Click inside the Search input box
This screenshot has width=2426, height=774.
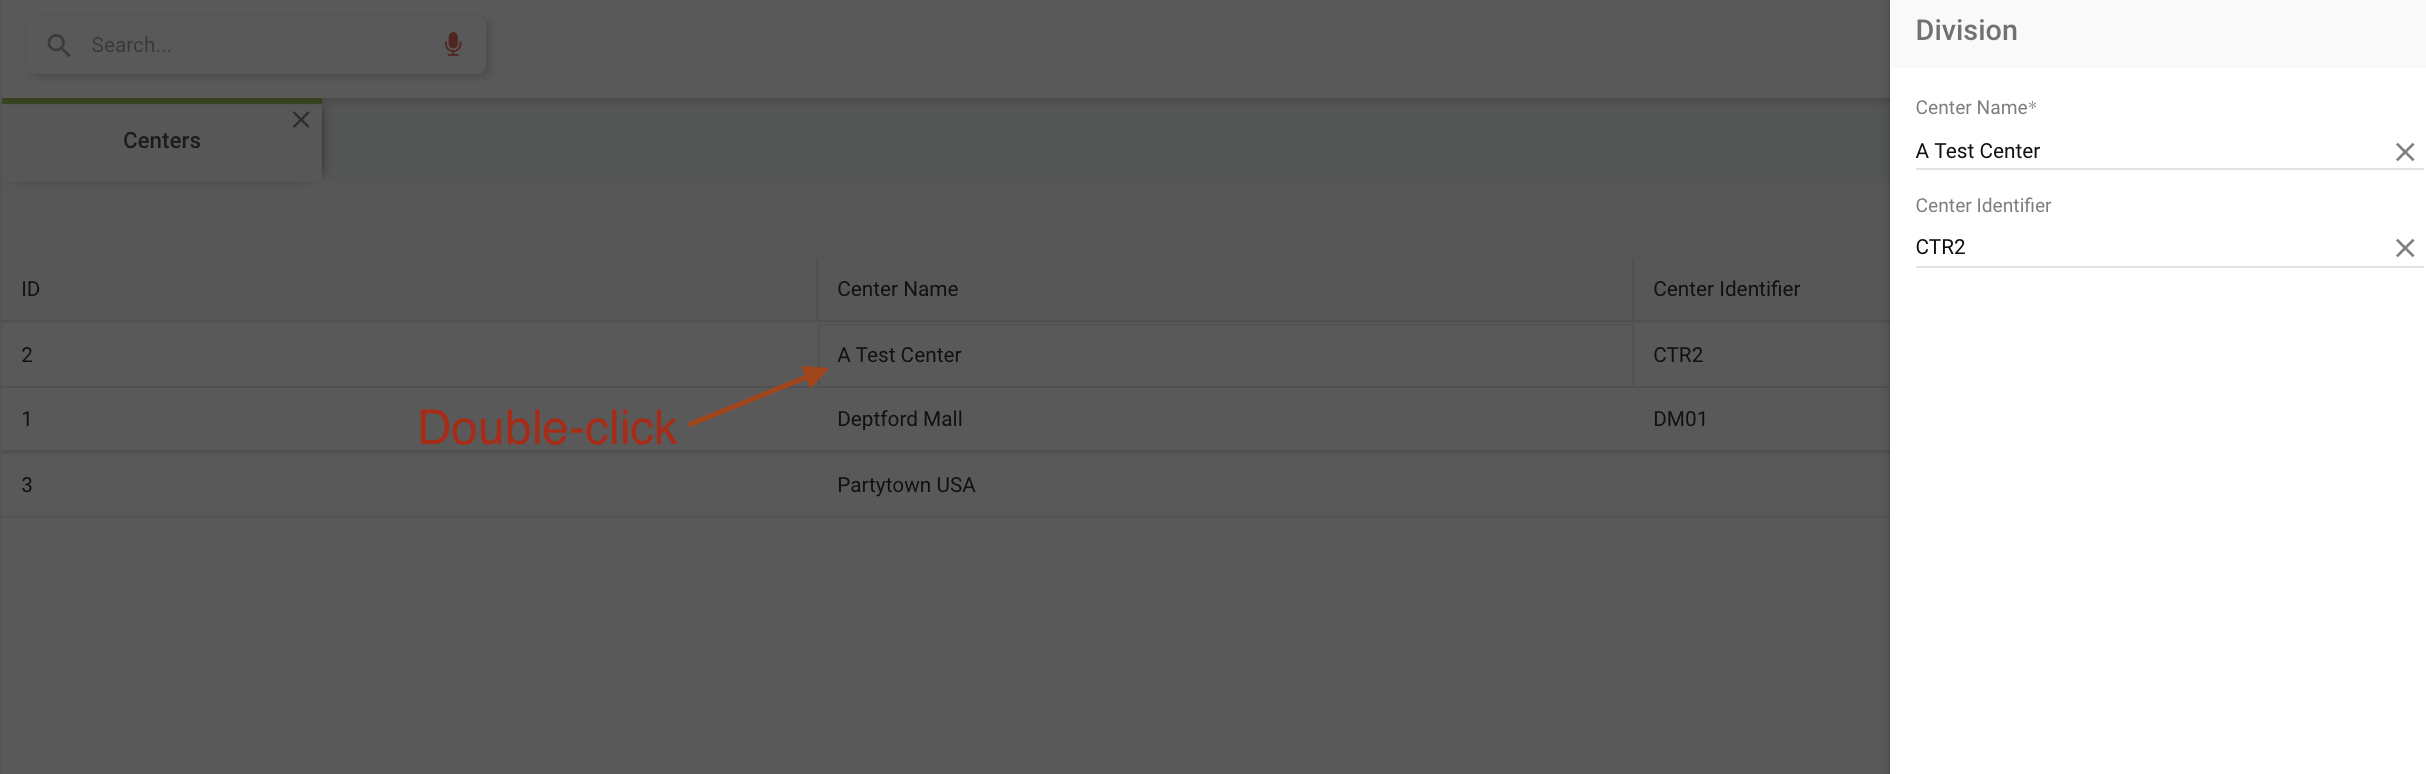[250, 44]
